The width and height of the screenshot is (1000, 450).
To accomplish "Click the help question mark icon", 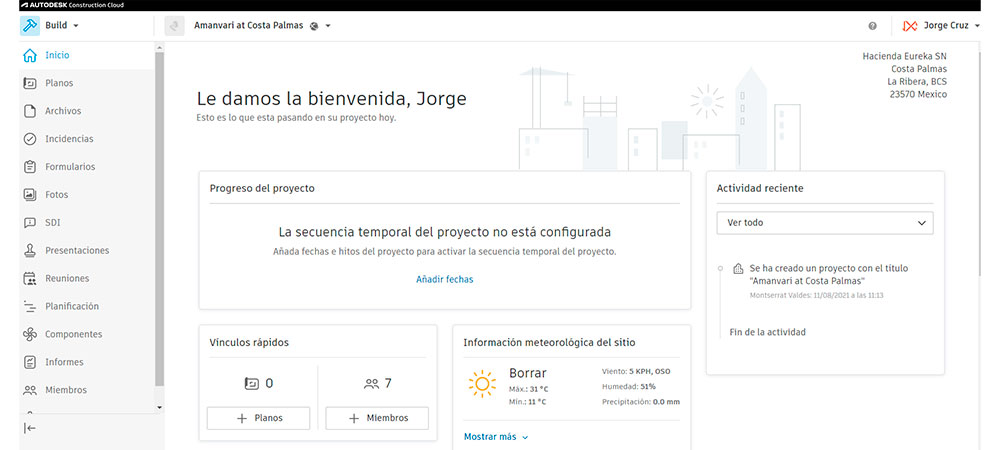I will coord(872,26).
